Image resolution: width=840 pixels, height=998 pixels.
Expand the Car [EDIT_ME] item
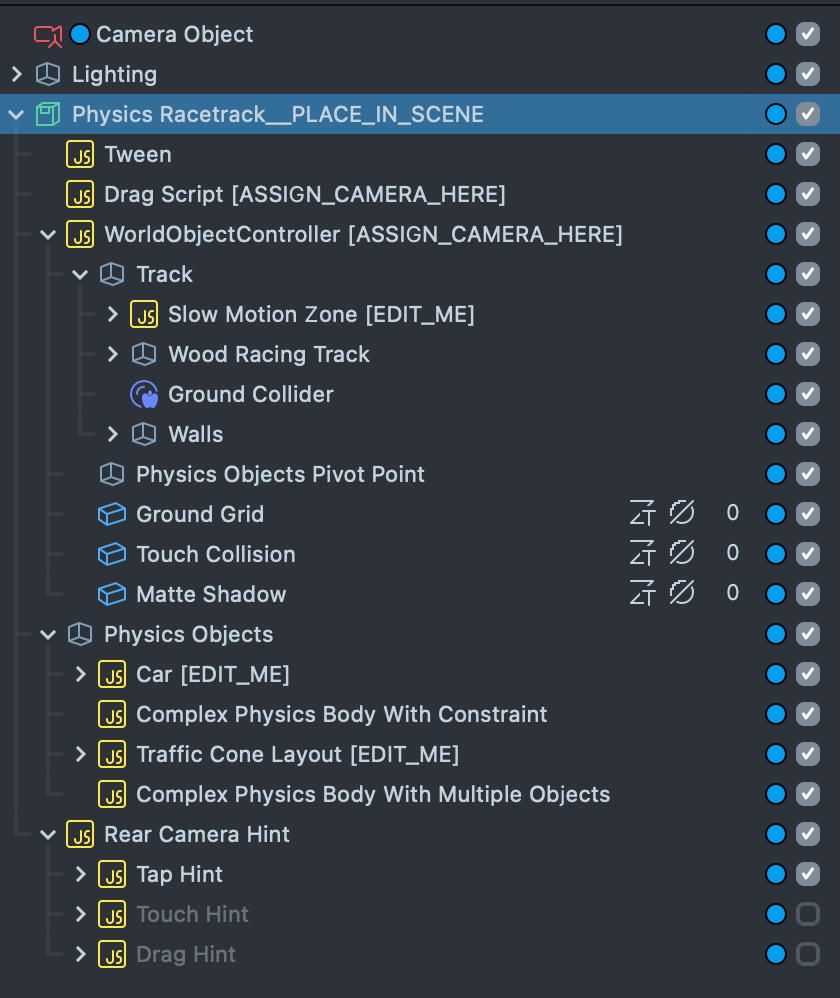coord(81,675)
